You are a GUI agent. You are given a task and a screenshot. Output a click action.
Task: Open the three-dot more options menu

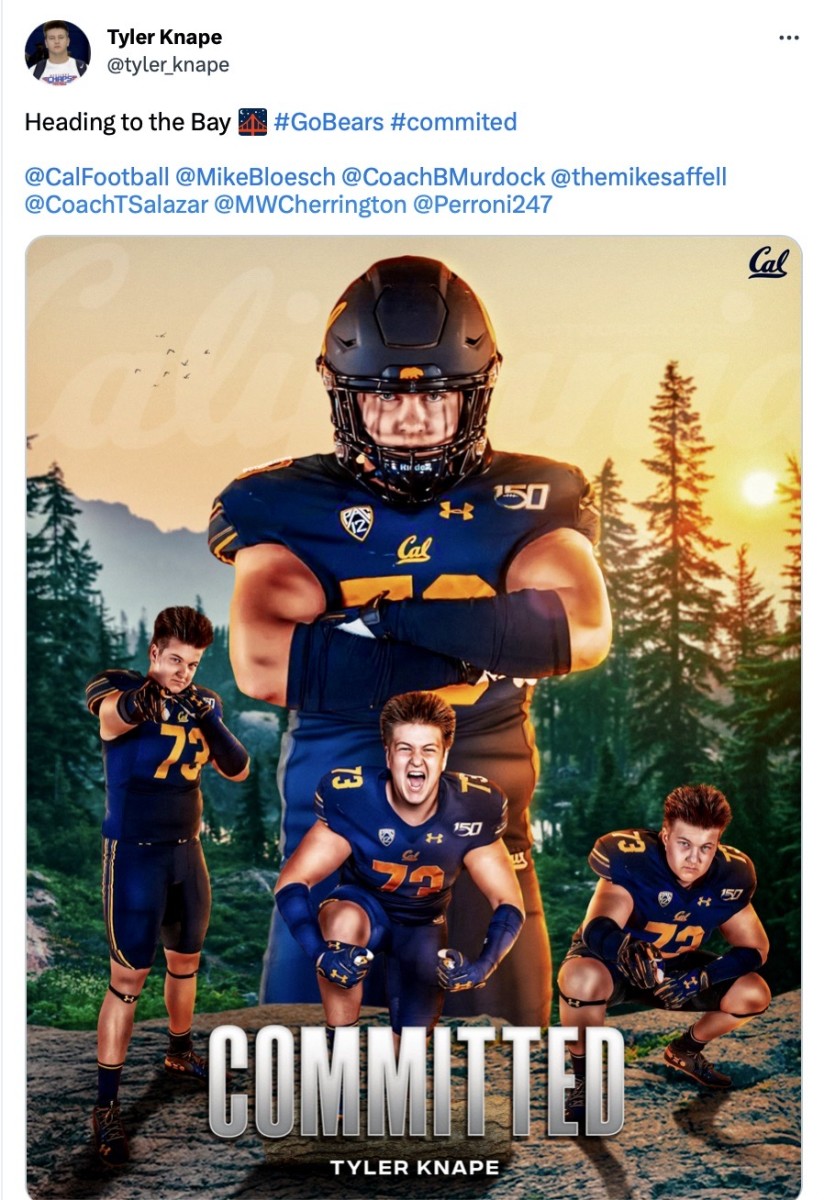(x=789, y=38)
